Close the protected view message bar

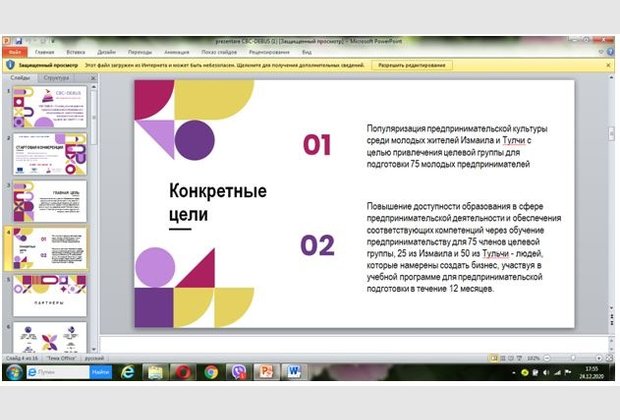(x=608, y=65)
